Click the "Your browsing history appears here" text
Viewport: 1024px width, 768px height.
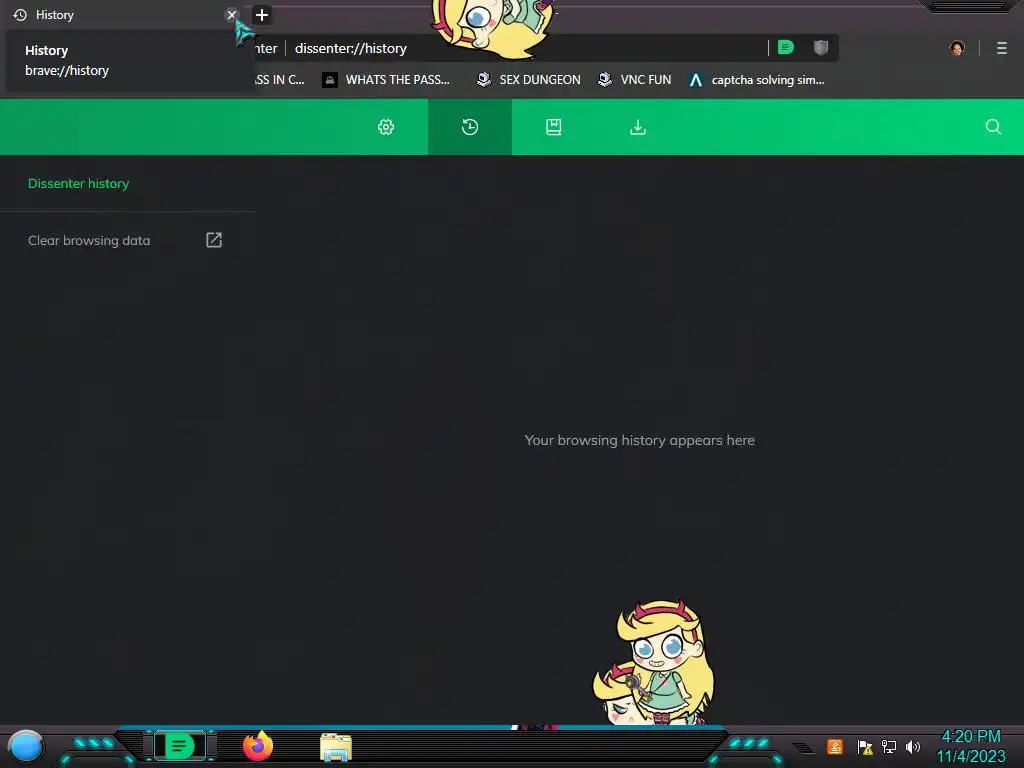639,440
